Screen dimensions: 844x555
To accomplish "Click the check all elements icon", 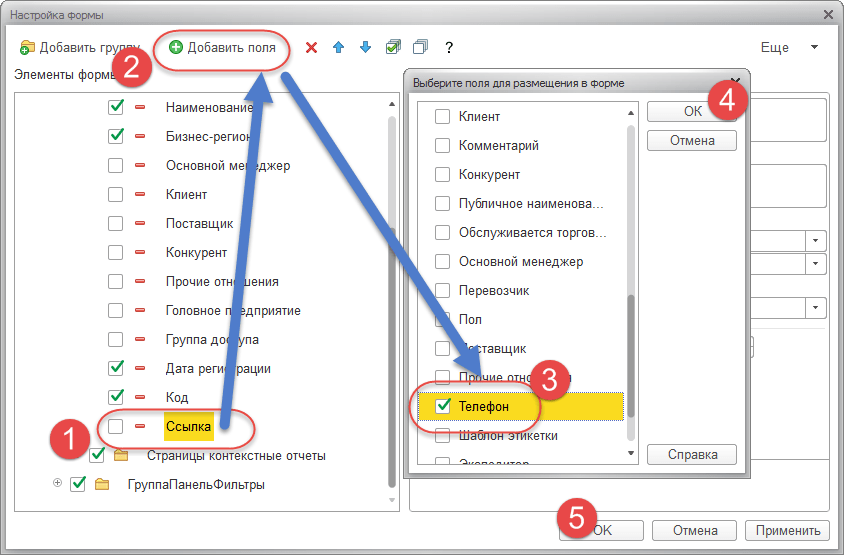I will [393, 47].
